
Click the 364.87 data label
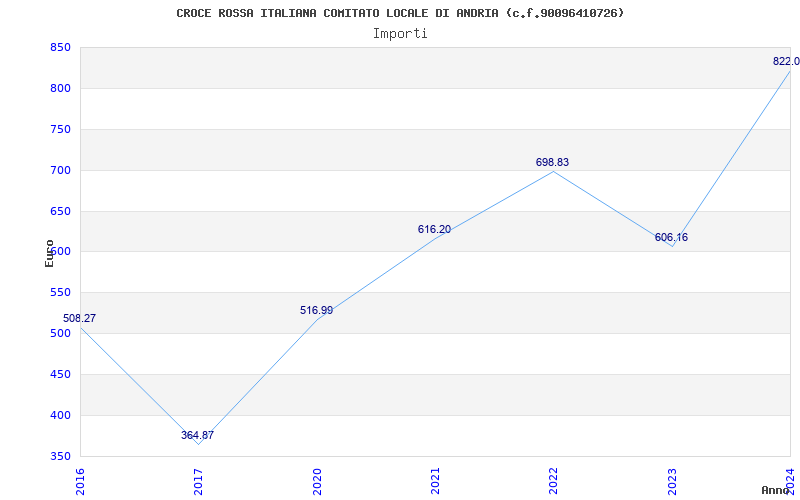[x=197, y=435]
